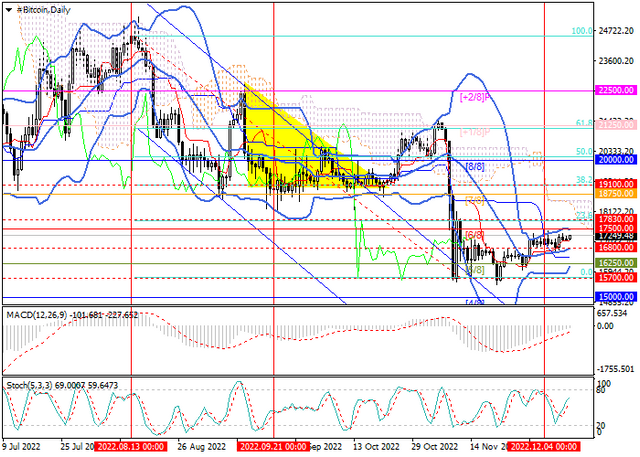Click the 19100.00 red price level tag
The width and height of the screenshot is (640, 457).
coord(616,184)
